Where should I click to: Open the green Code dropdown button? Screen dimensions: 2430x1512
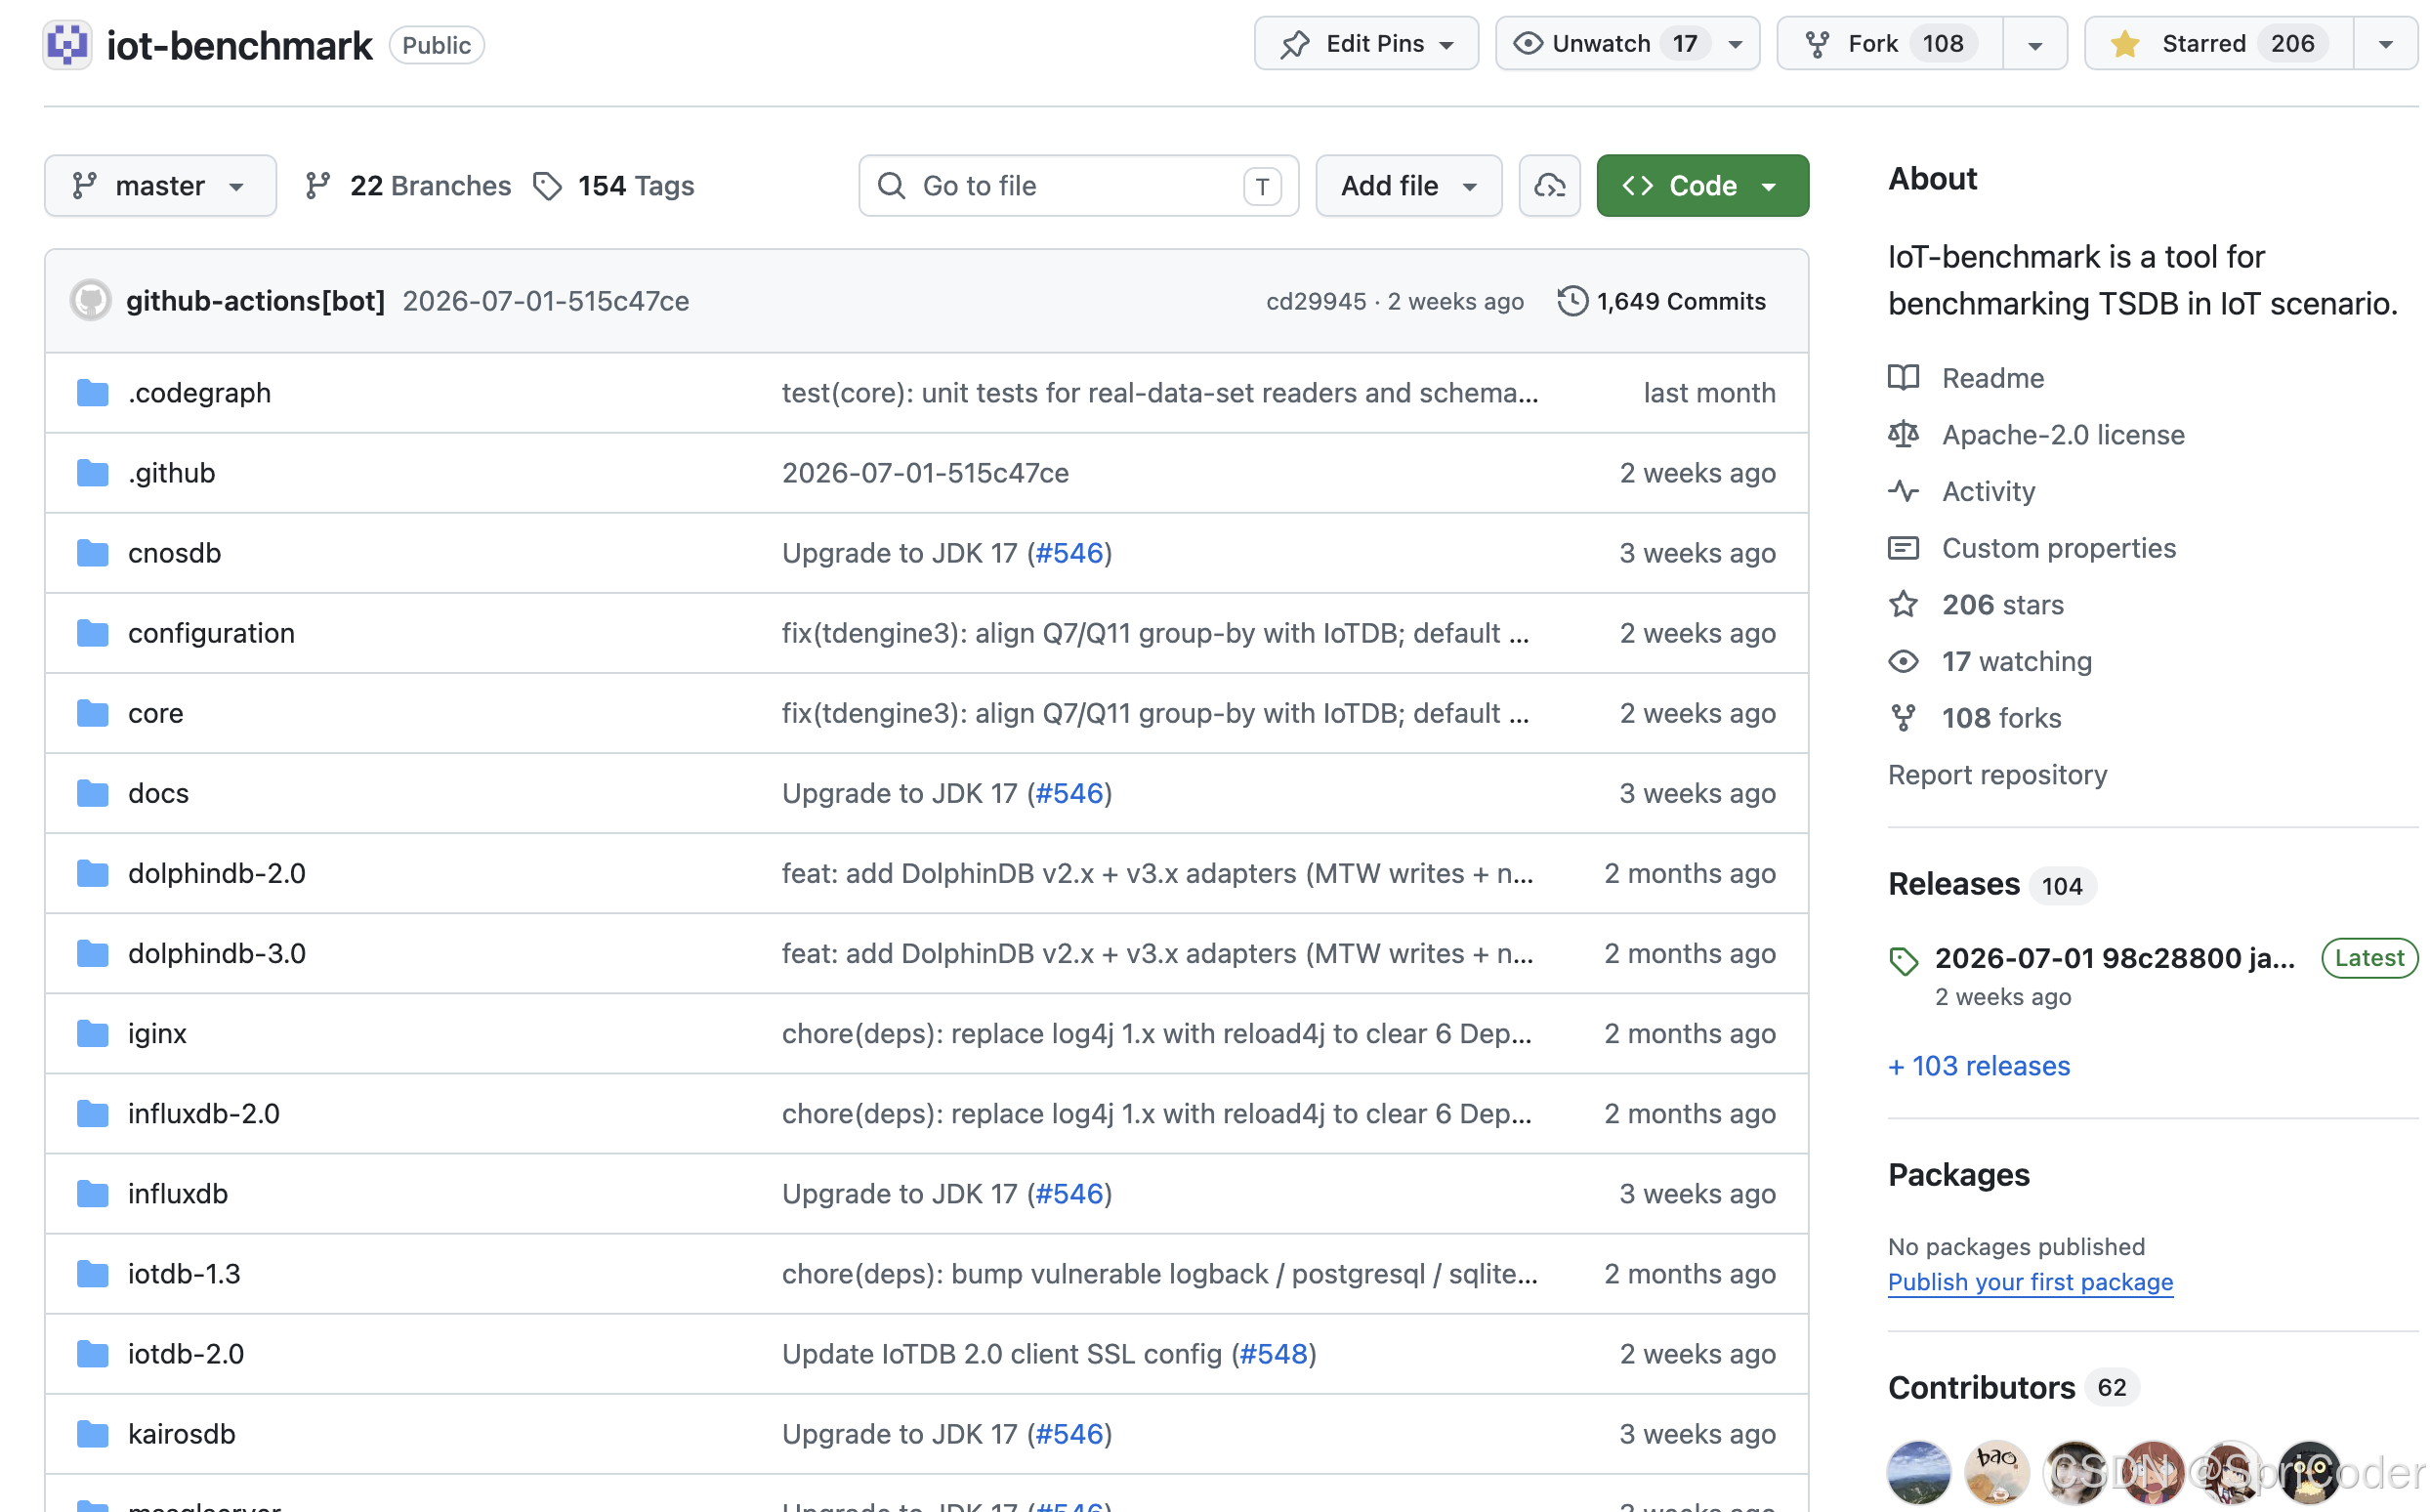[1705, 186]
